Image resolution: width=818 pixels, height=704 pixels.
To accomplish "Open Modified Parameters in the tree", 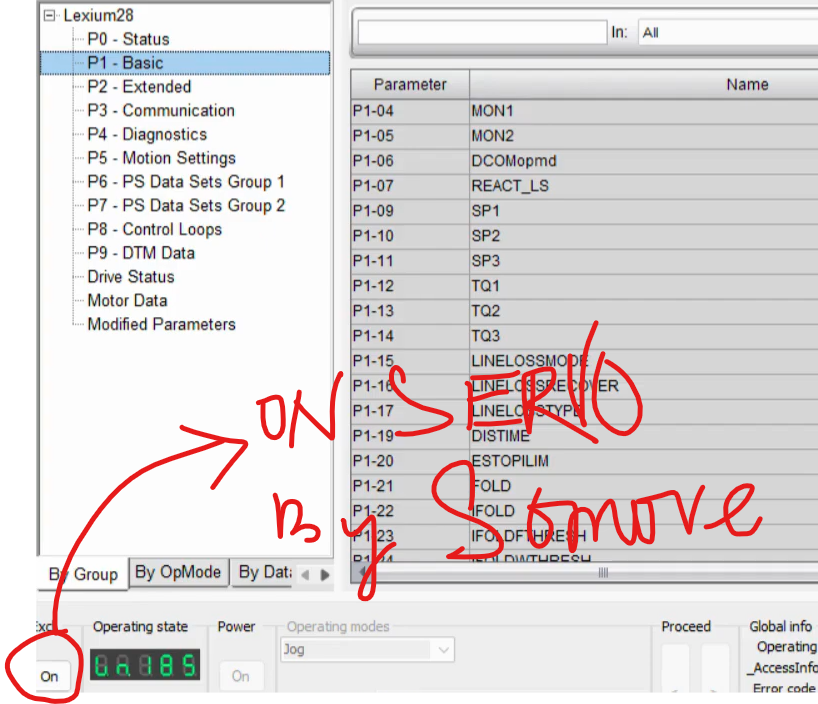I will (x=161, y=324).
